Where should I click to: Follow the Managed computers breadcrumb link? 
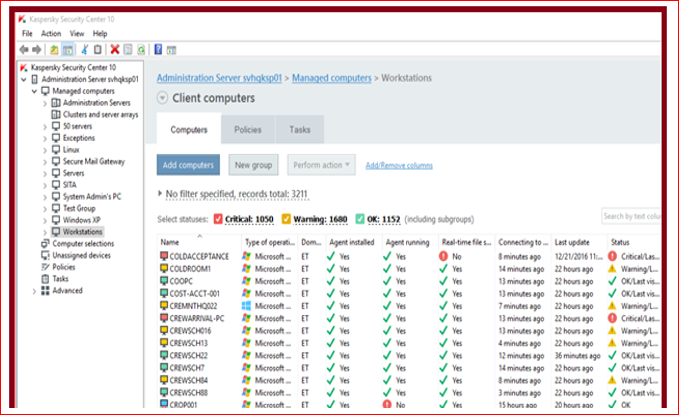point(332,78)
